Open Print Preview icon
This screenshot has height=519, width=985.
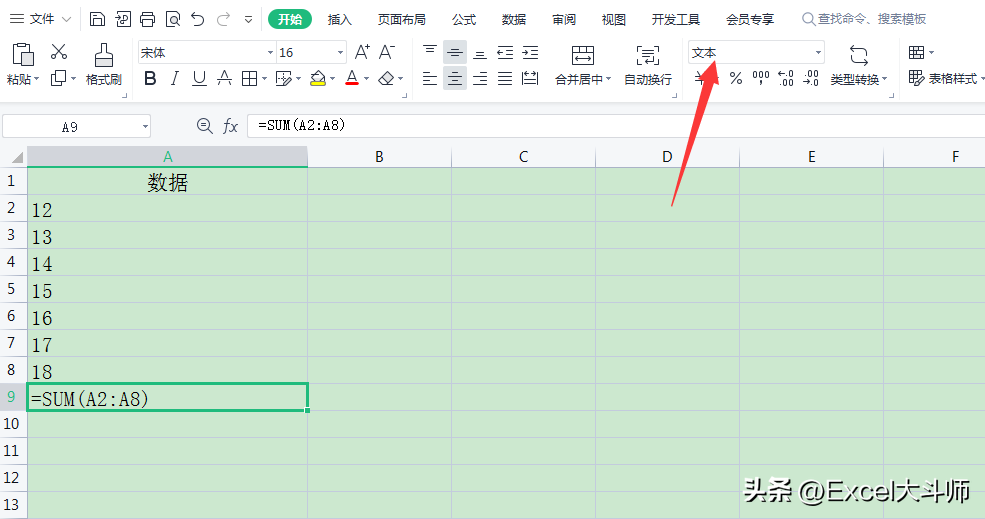coord(173,19)
